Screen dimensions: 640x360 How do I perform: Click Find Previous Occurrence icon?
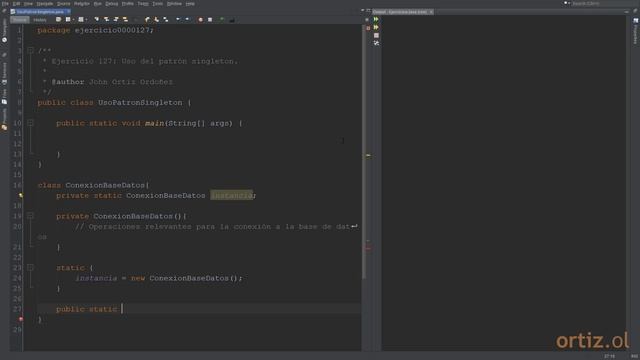tap(106, 19)
